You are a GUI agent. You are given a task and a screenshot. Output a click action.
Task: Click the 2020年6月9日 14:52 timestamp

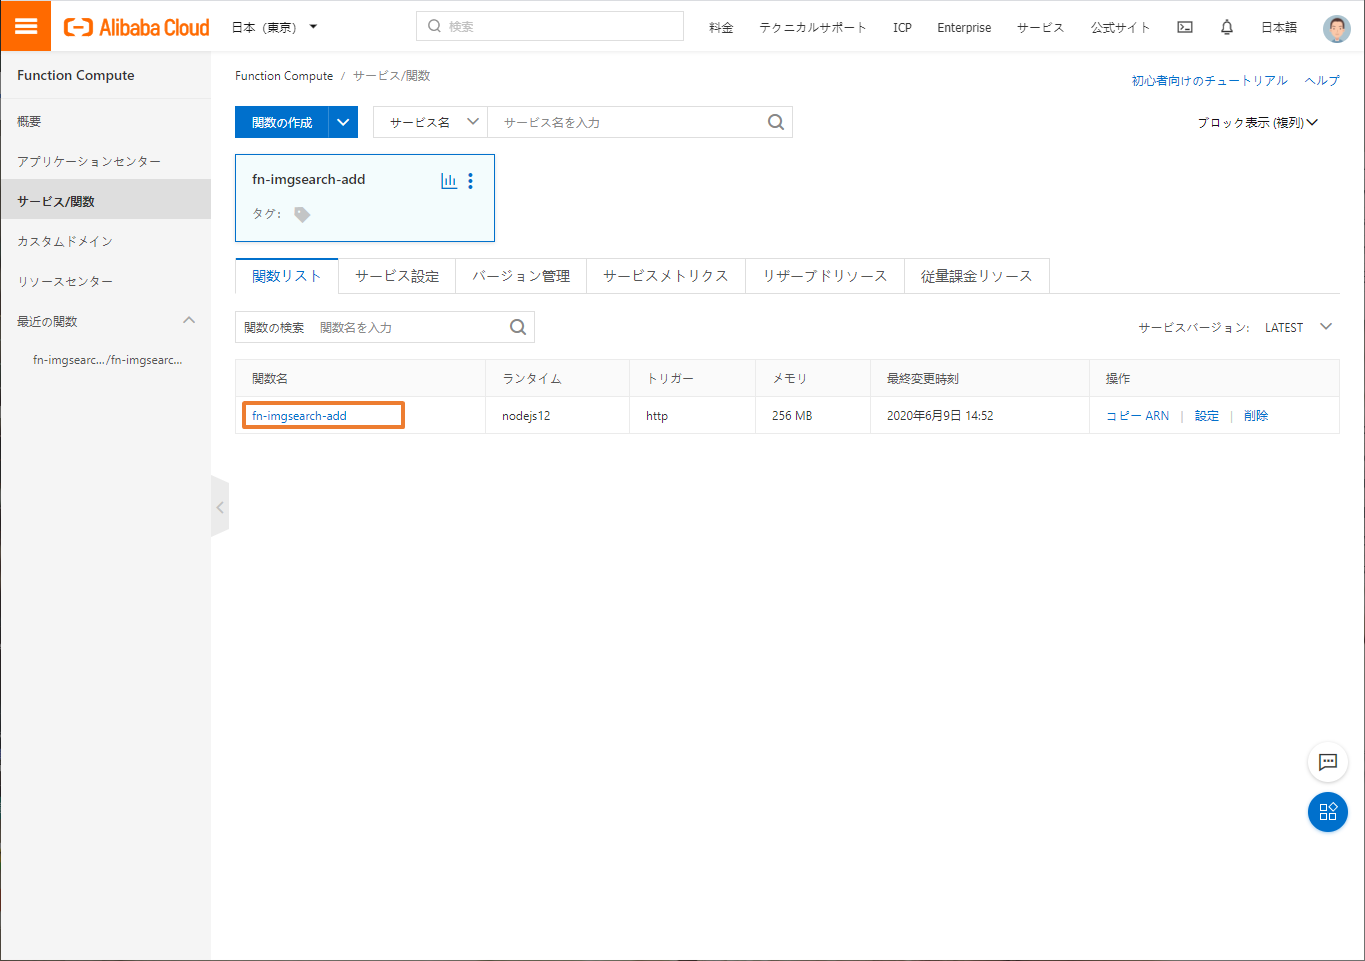coord(940,415)
